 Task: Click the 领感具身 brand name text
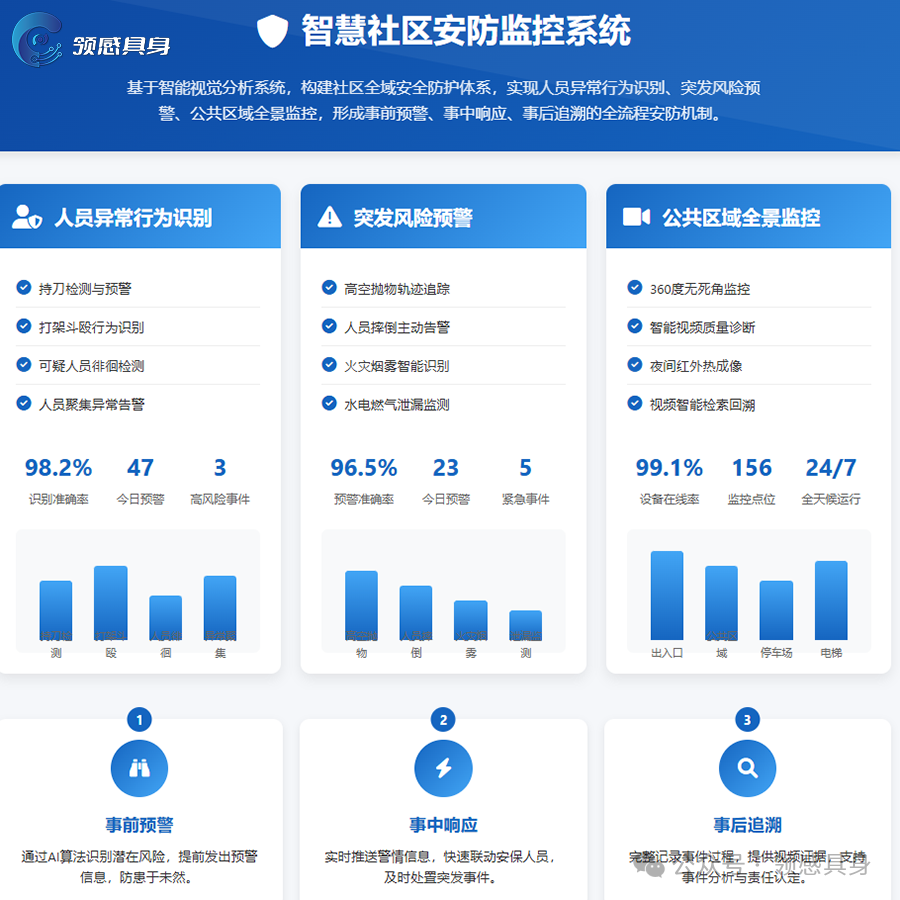coord(121,46)
